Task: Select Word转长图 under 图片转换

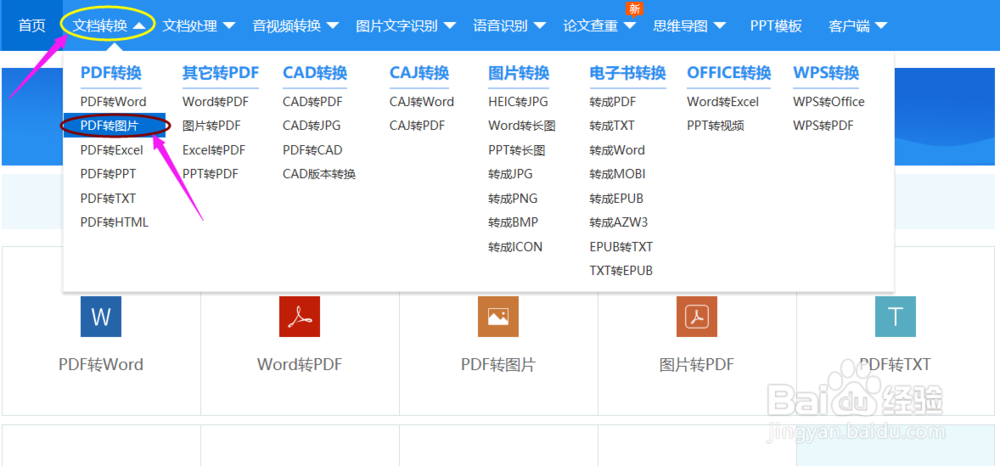Action: [522, 126]
